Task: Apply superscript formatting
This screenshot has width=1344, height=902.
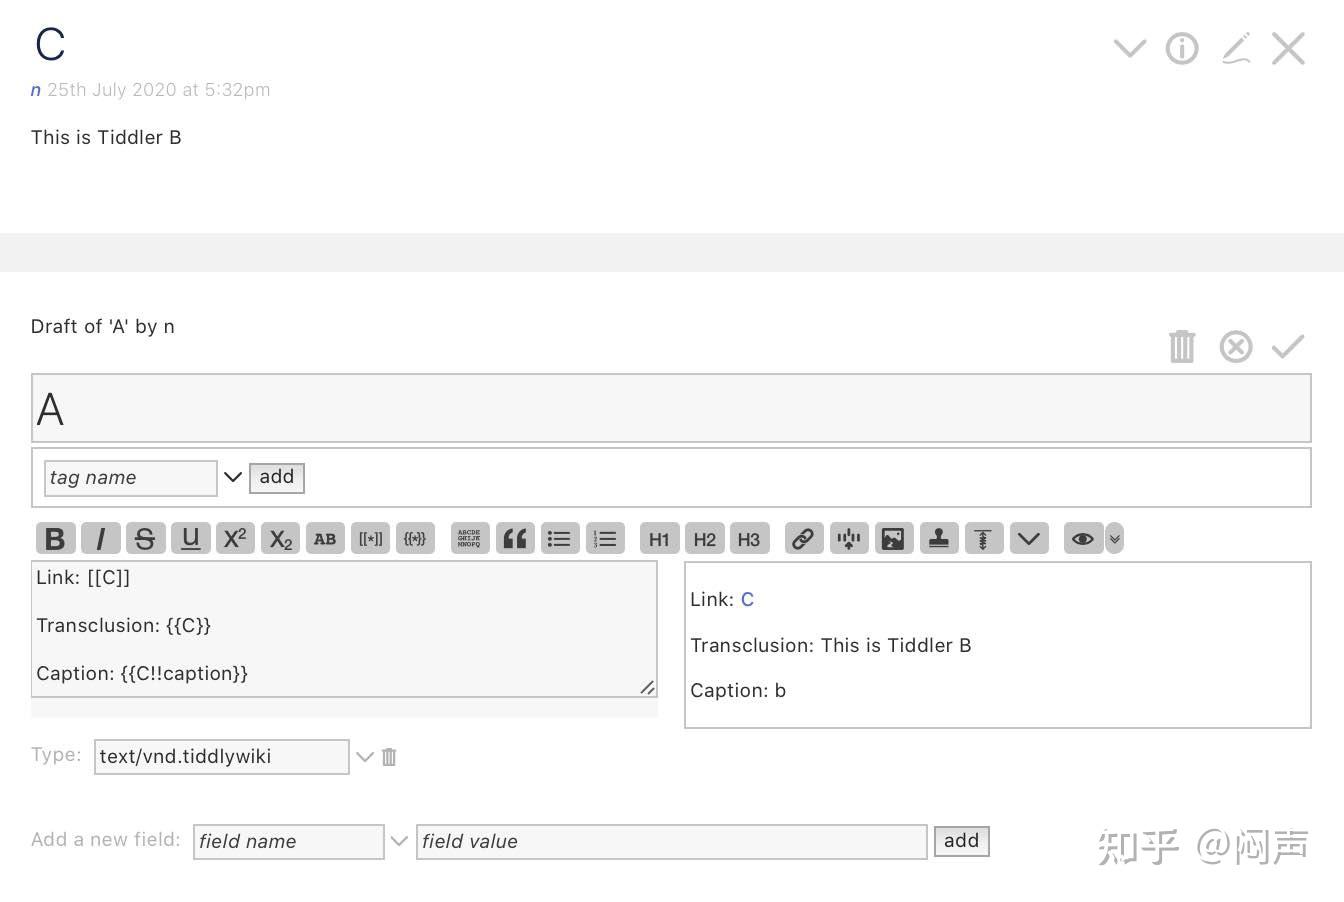Action: click(235, 539)
